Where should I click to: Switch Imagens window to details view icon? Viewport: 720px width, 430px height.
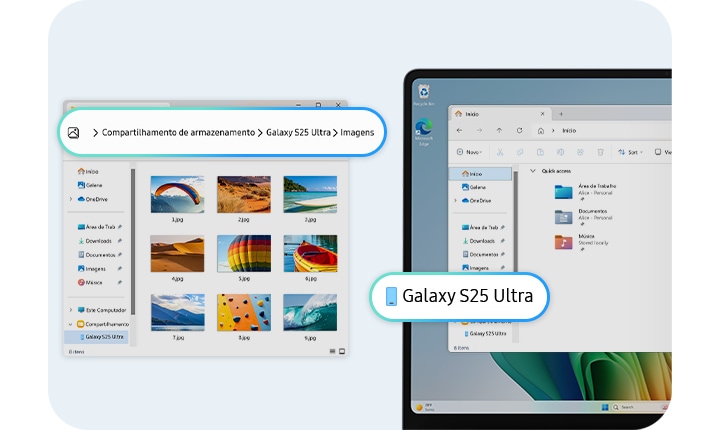coord(332,351)
